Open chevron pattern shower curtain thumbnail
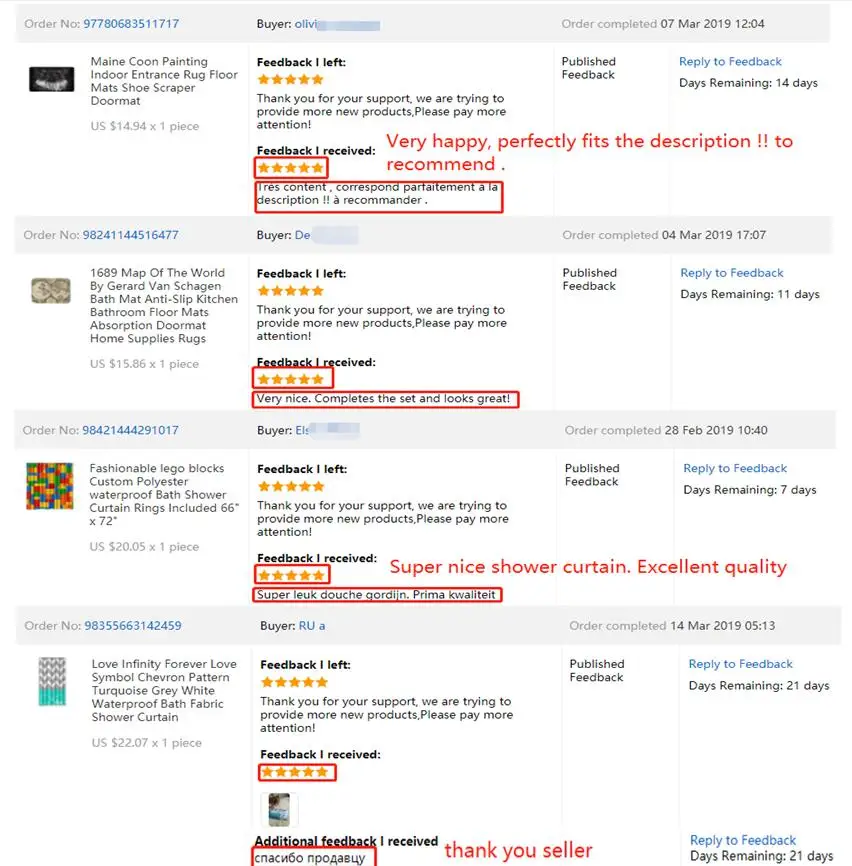 pos(52,682)
